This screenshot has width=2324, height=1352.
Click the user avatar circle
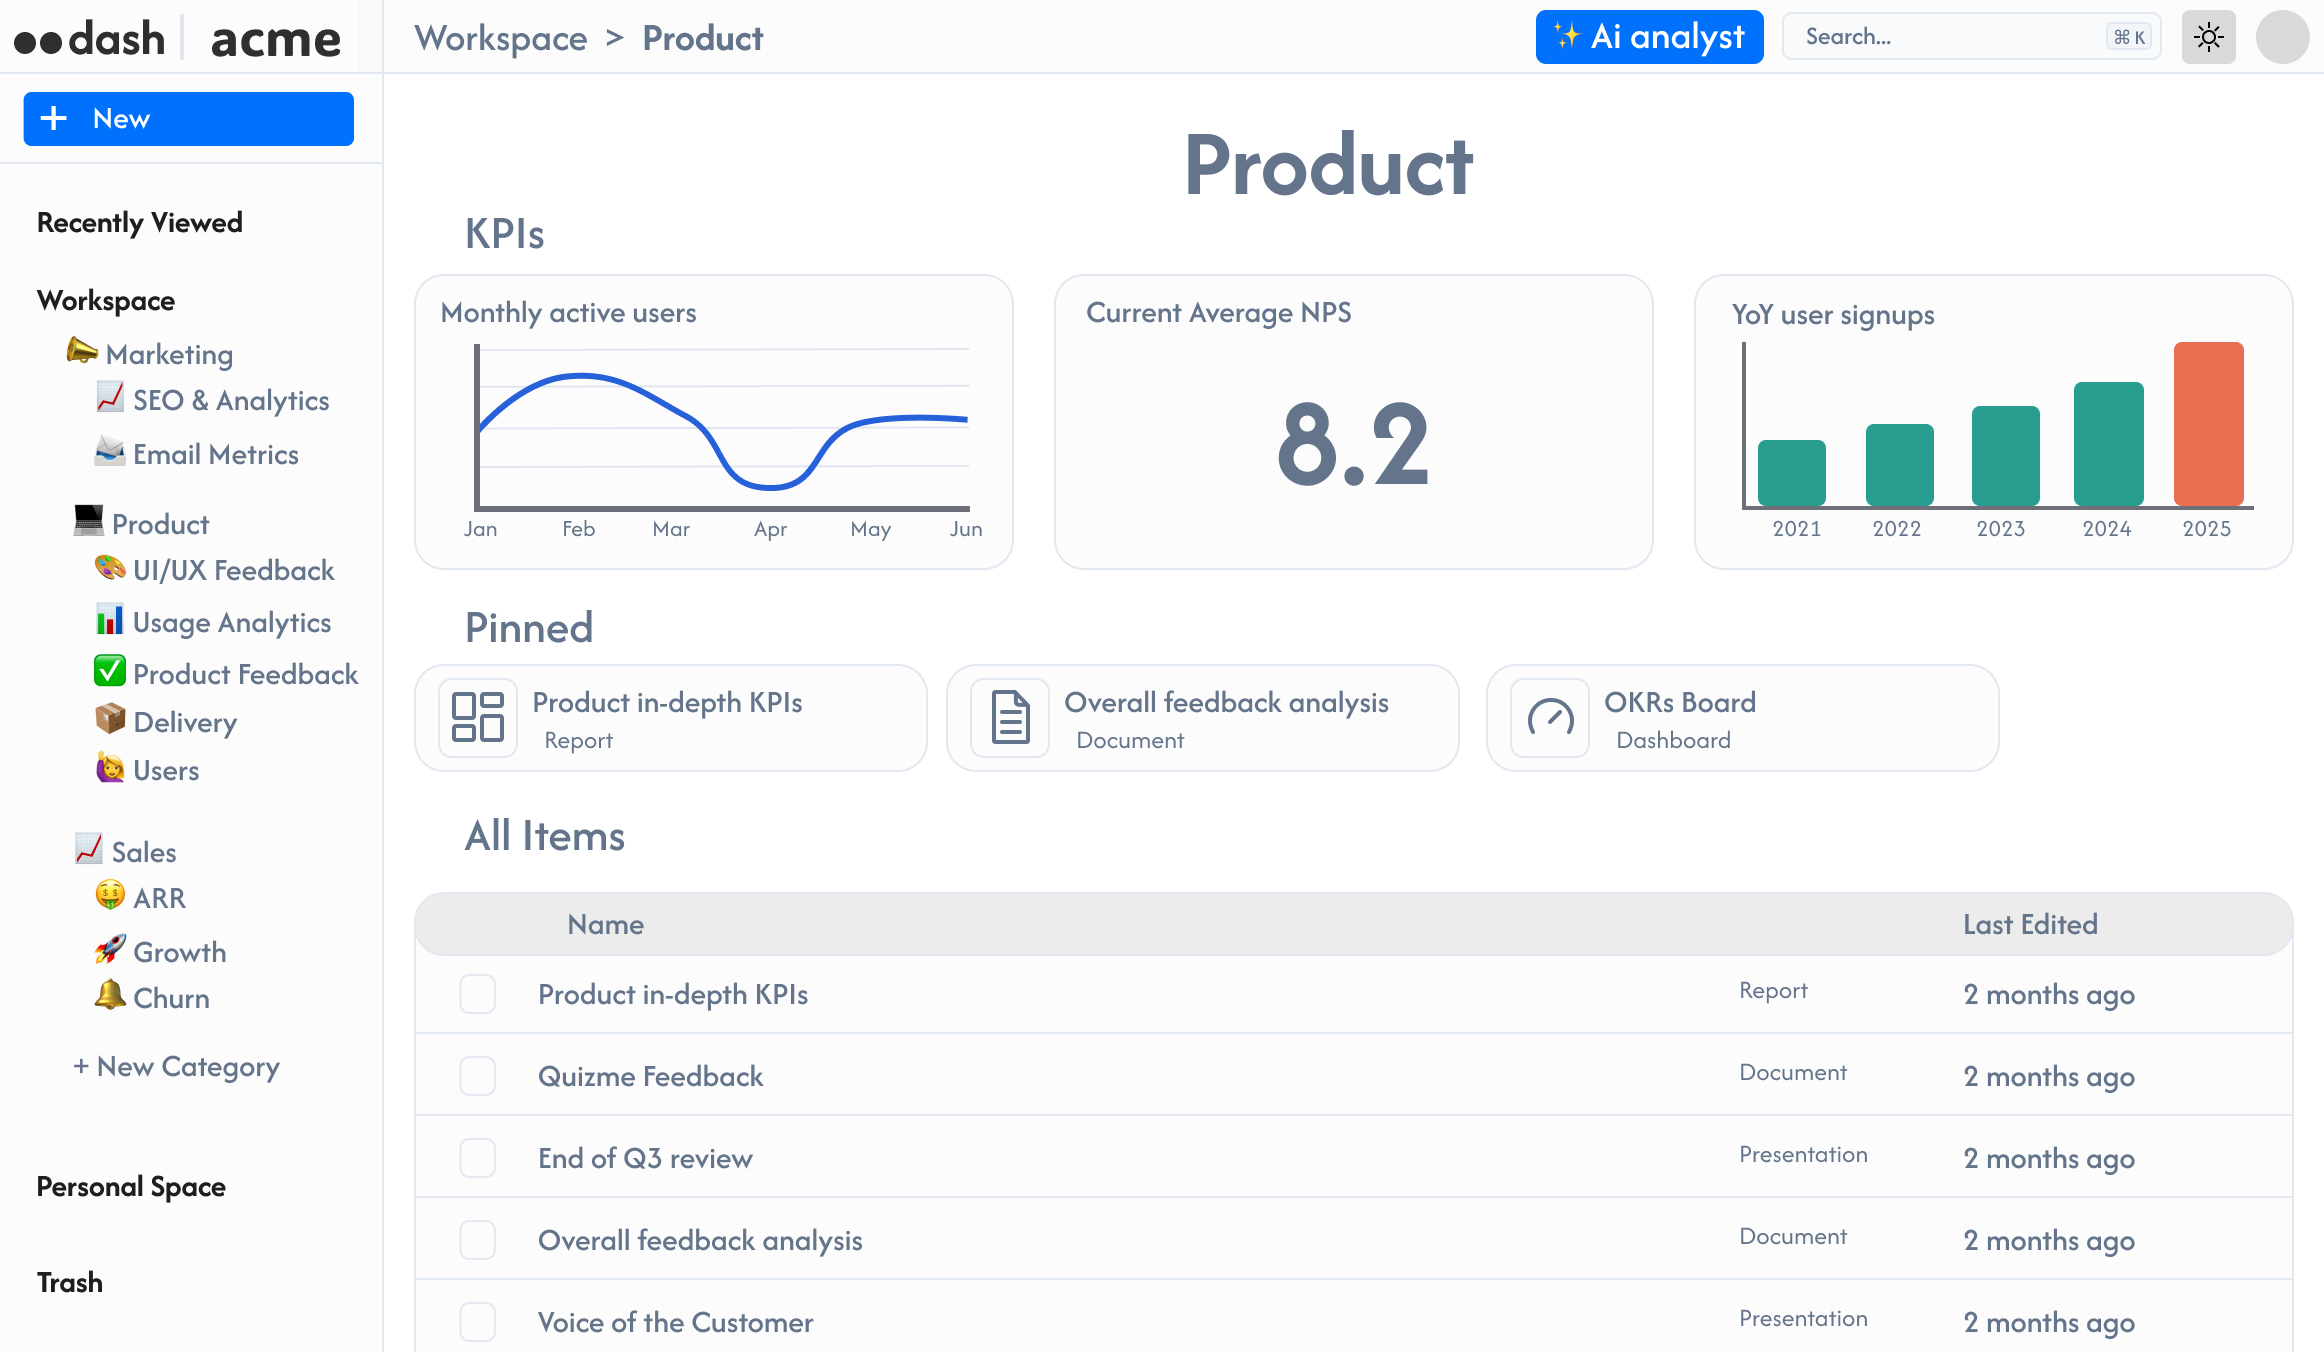pyautogui.click(x=2282, y=37)
